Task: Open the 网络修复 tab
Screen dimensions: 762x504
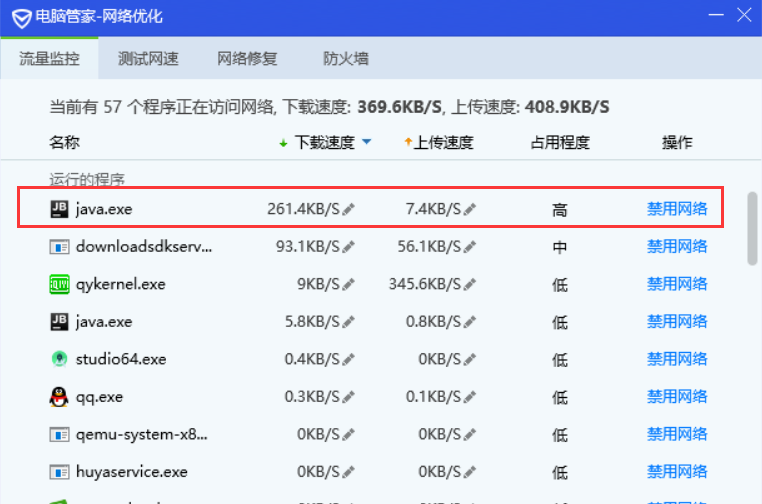Action: (247, 59)
